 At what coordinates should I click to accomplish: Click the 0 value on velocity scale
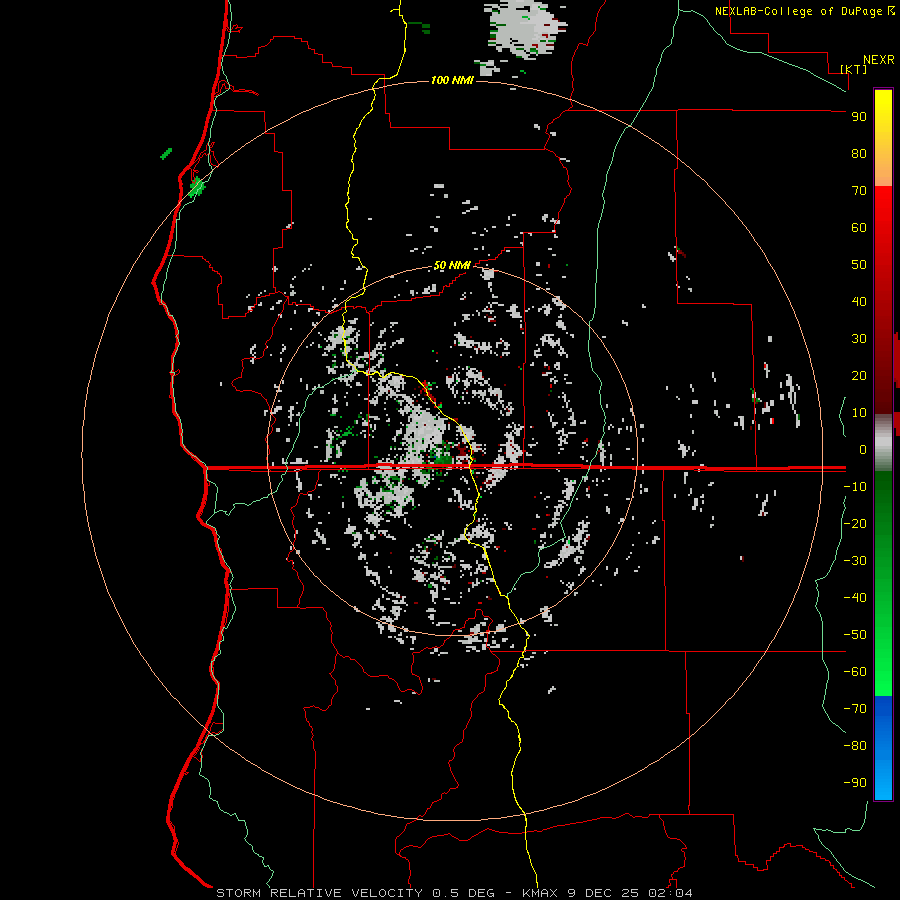click(x=863, y=449)
